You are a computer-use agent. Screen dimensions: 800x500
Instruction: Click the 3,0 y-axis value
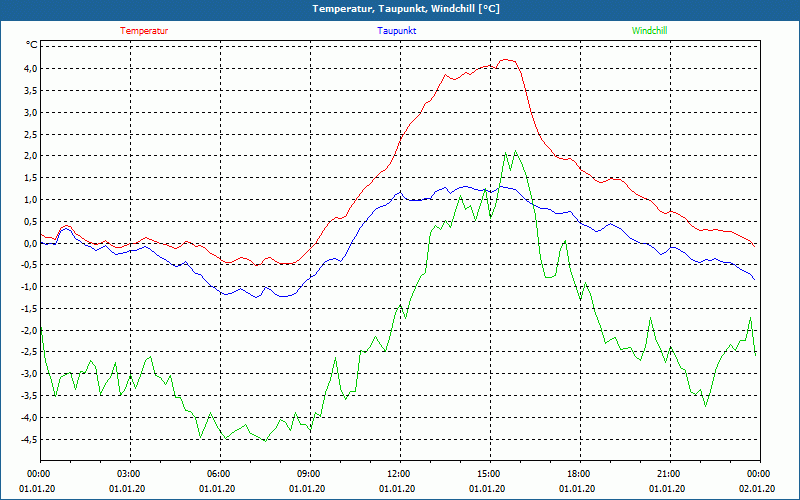click(31, 112)
